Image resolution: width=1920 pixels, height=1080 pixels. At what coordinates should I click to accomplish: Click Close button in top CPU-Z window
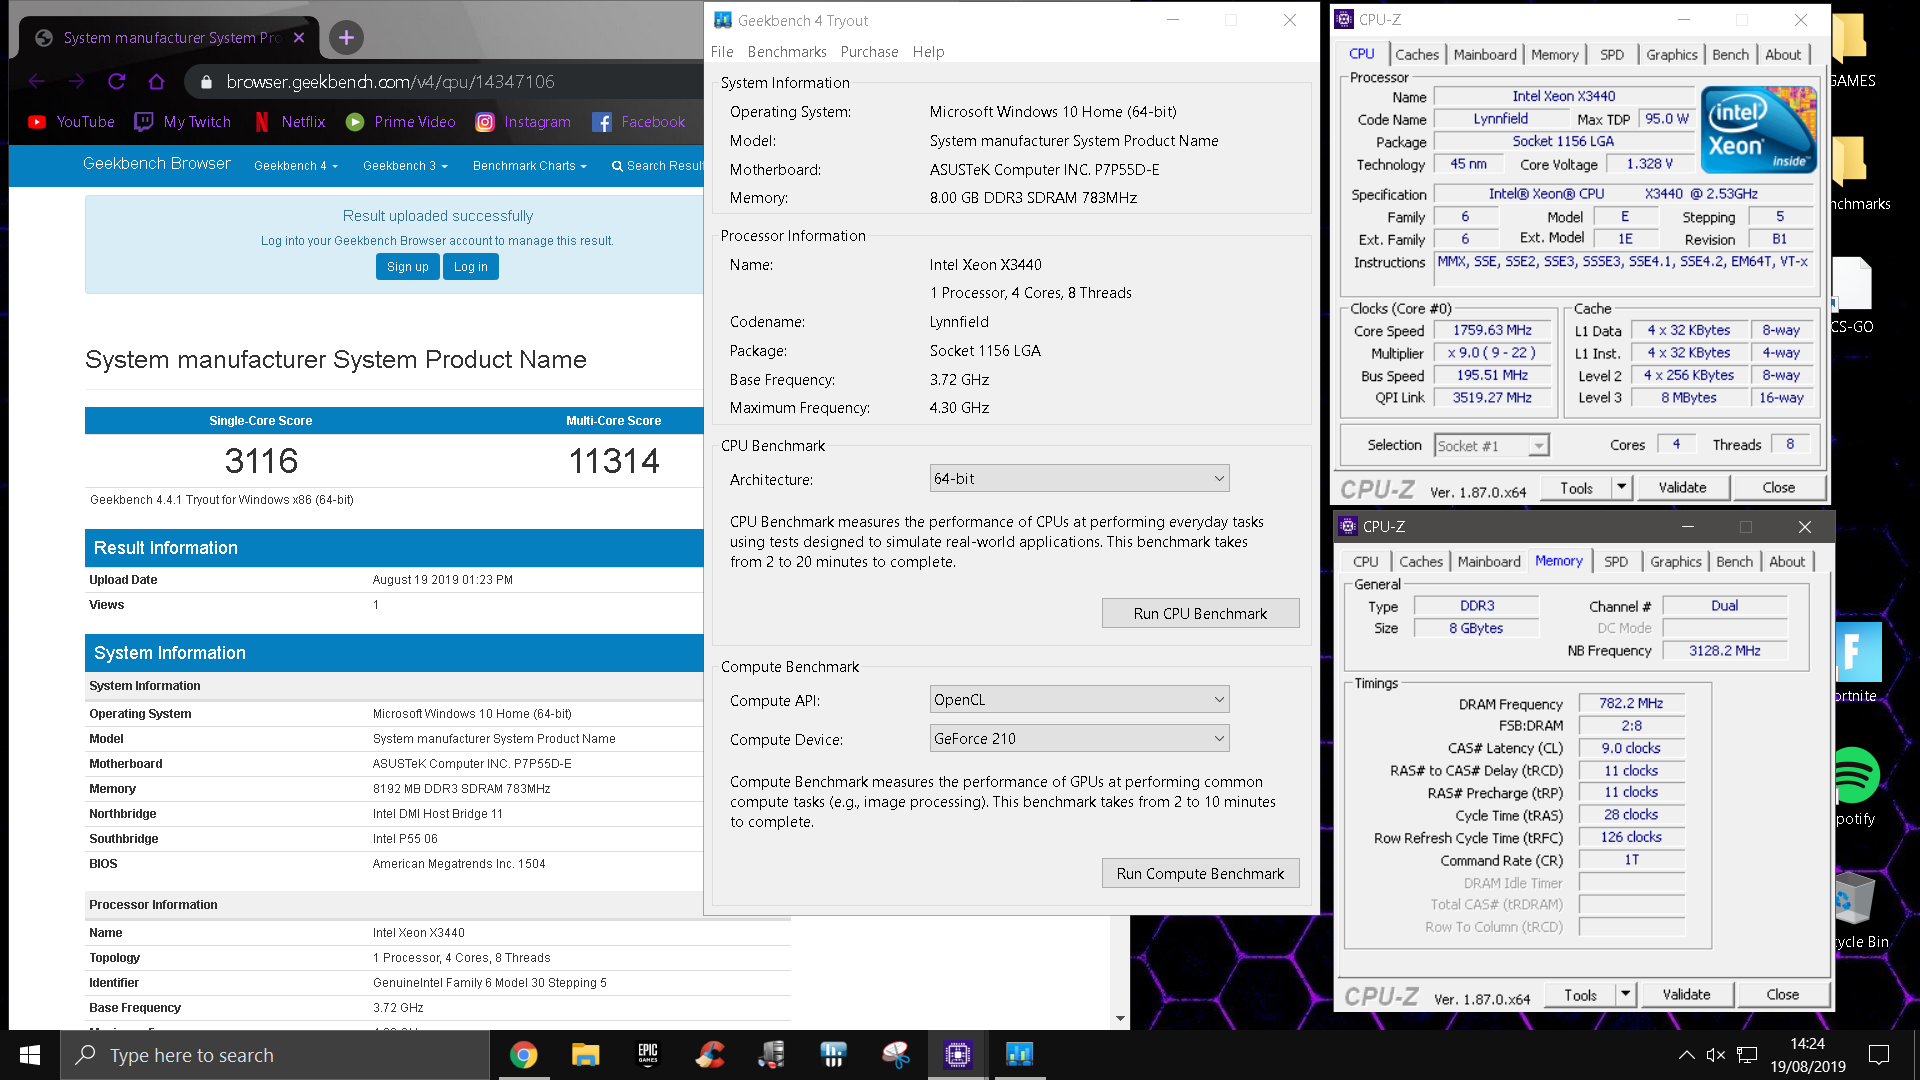(1778, 488)
